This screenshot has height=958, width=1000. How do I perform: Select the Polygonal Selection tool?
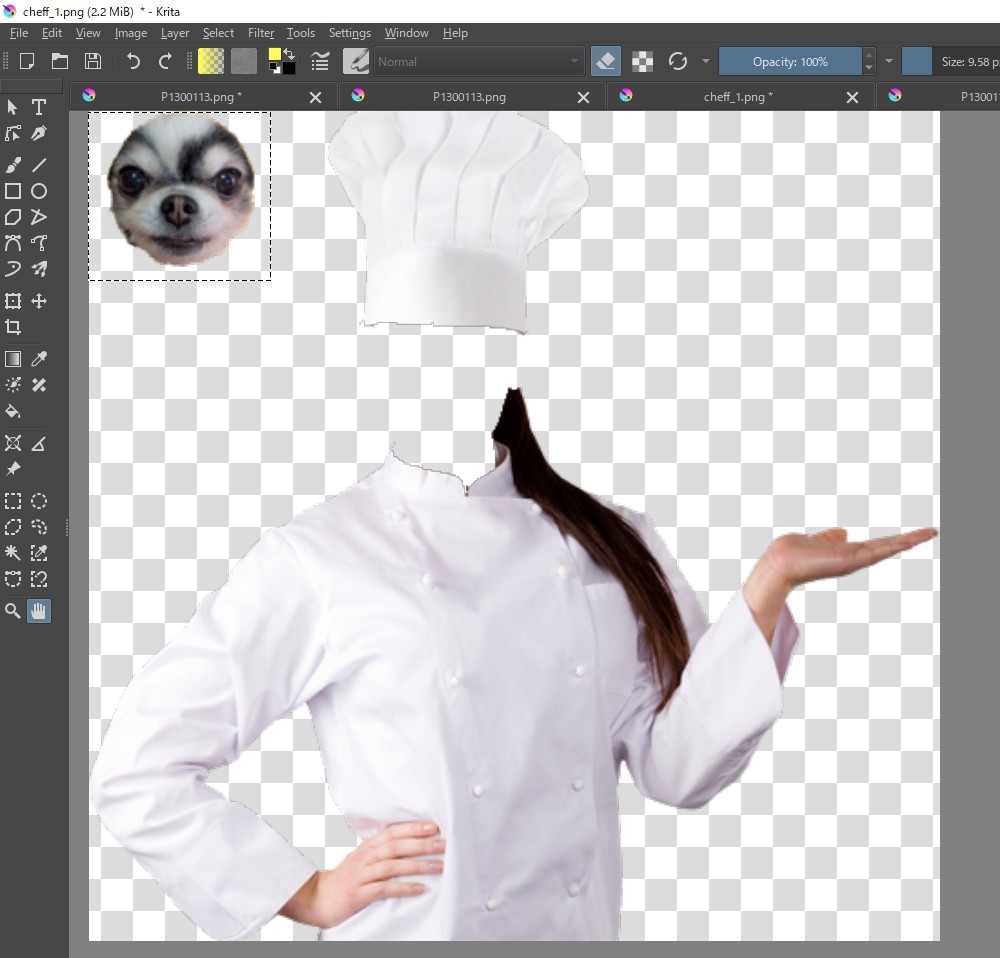(13, 527)
